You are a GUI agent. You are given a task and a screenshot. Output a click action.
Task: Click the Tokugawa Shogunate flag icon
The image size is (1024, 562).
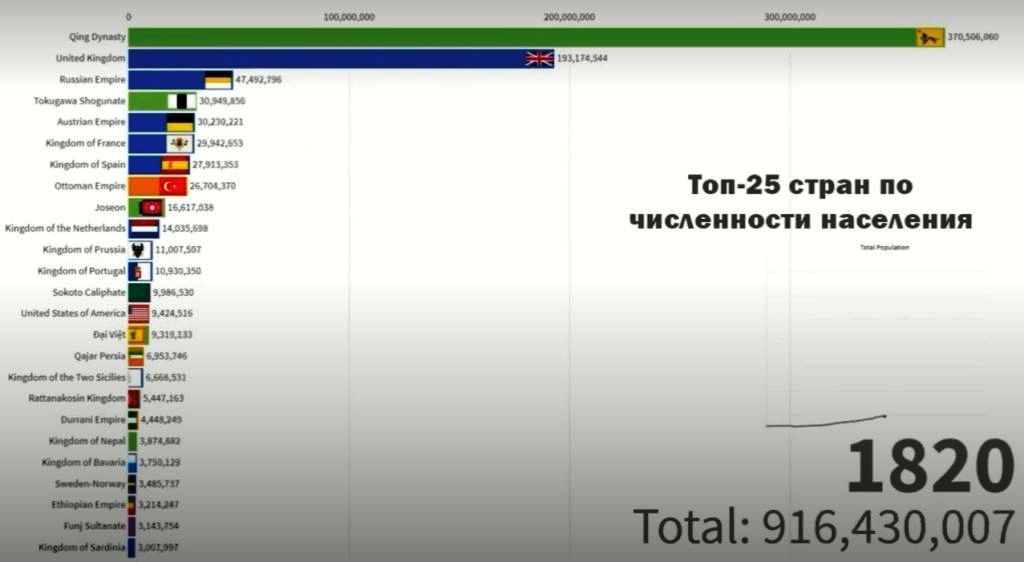[182, 101]
